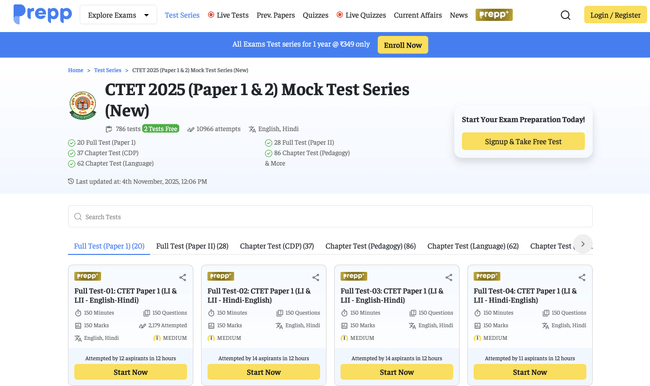Viewport: 650px width, 386px height.
Task: Open Live Tests from the navigation
Action: 233,15
